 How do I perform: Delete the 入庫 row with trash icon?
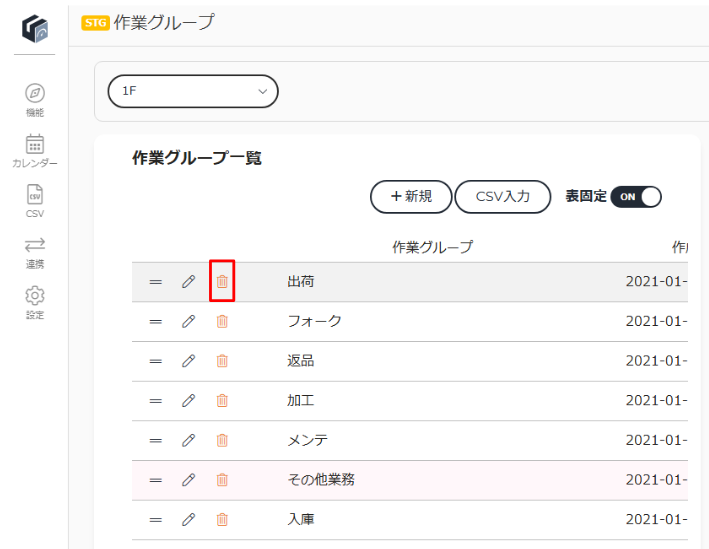[222, 519]
